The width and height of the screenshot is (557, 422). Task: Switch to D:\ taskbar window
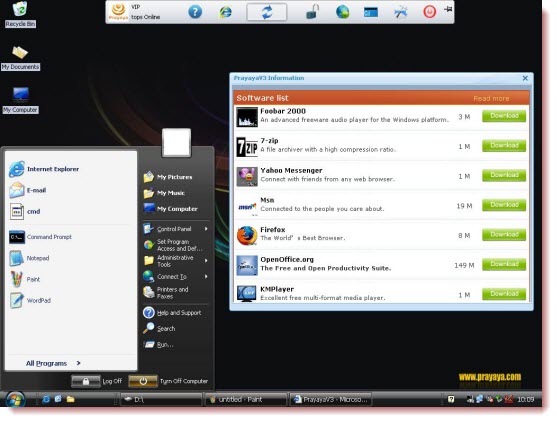[161, 400]
